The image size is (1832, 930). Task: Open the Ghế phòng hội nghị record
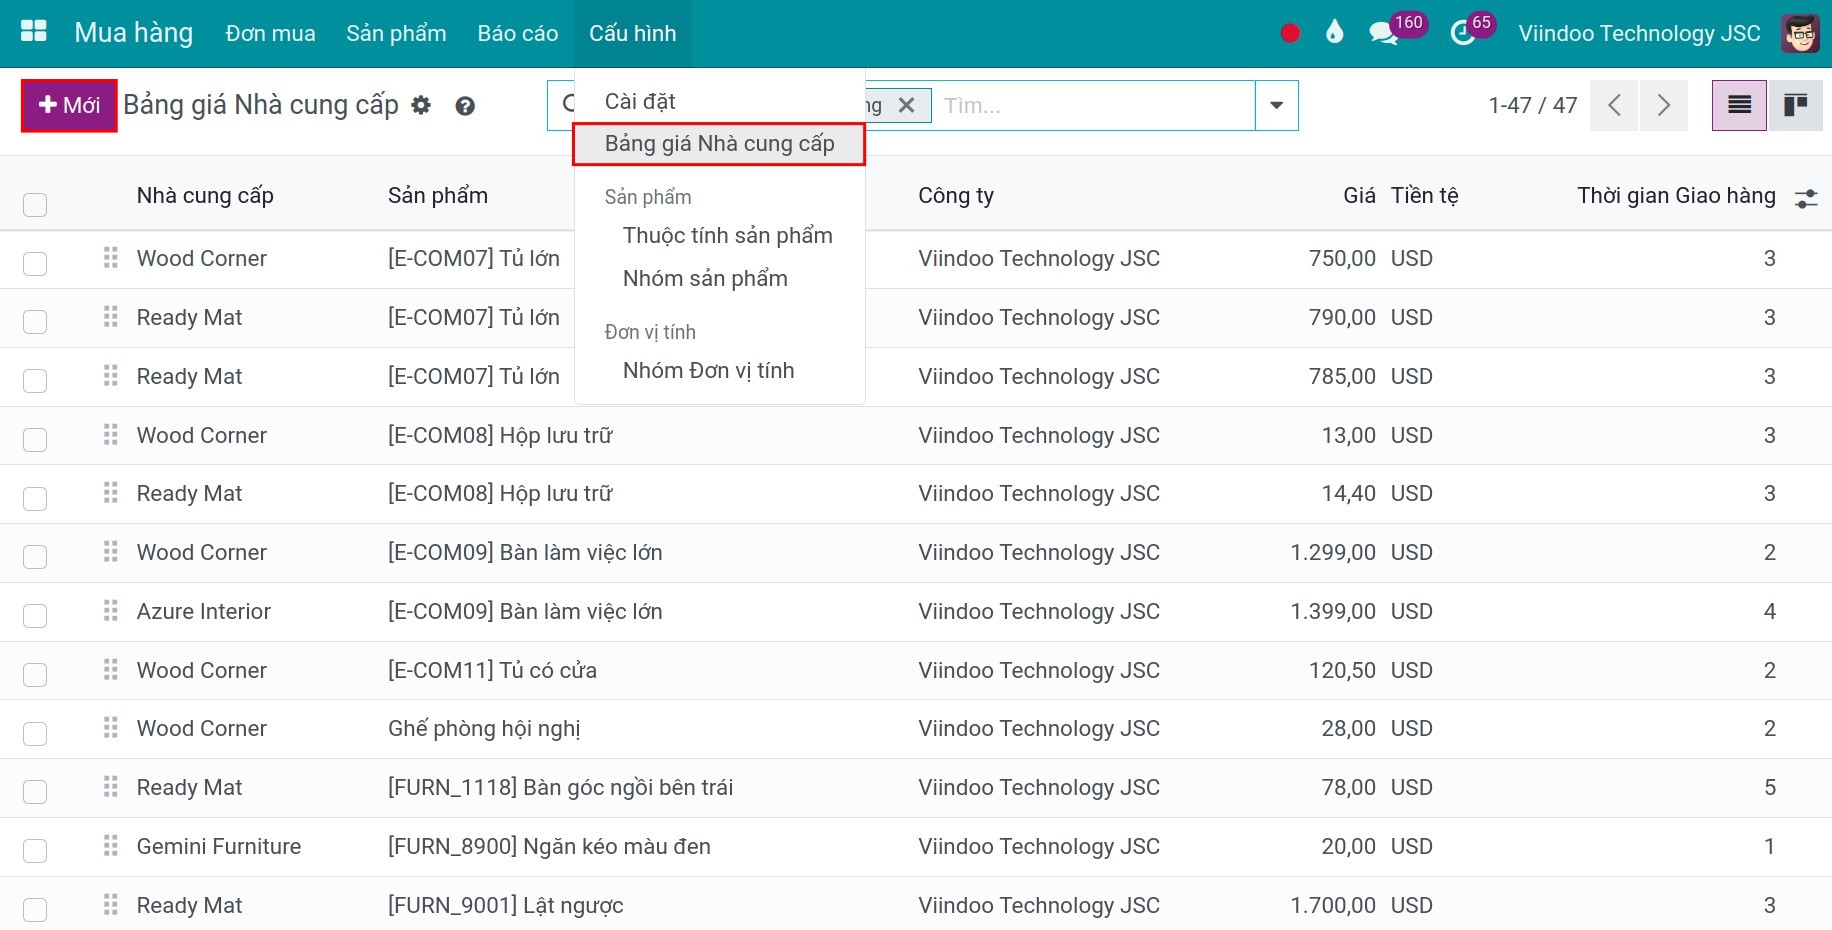(x=484, y=728)
